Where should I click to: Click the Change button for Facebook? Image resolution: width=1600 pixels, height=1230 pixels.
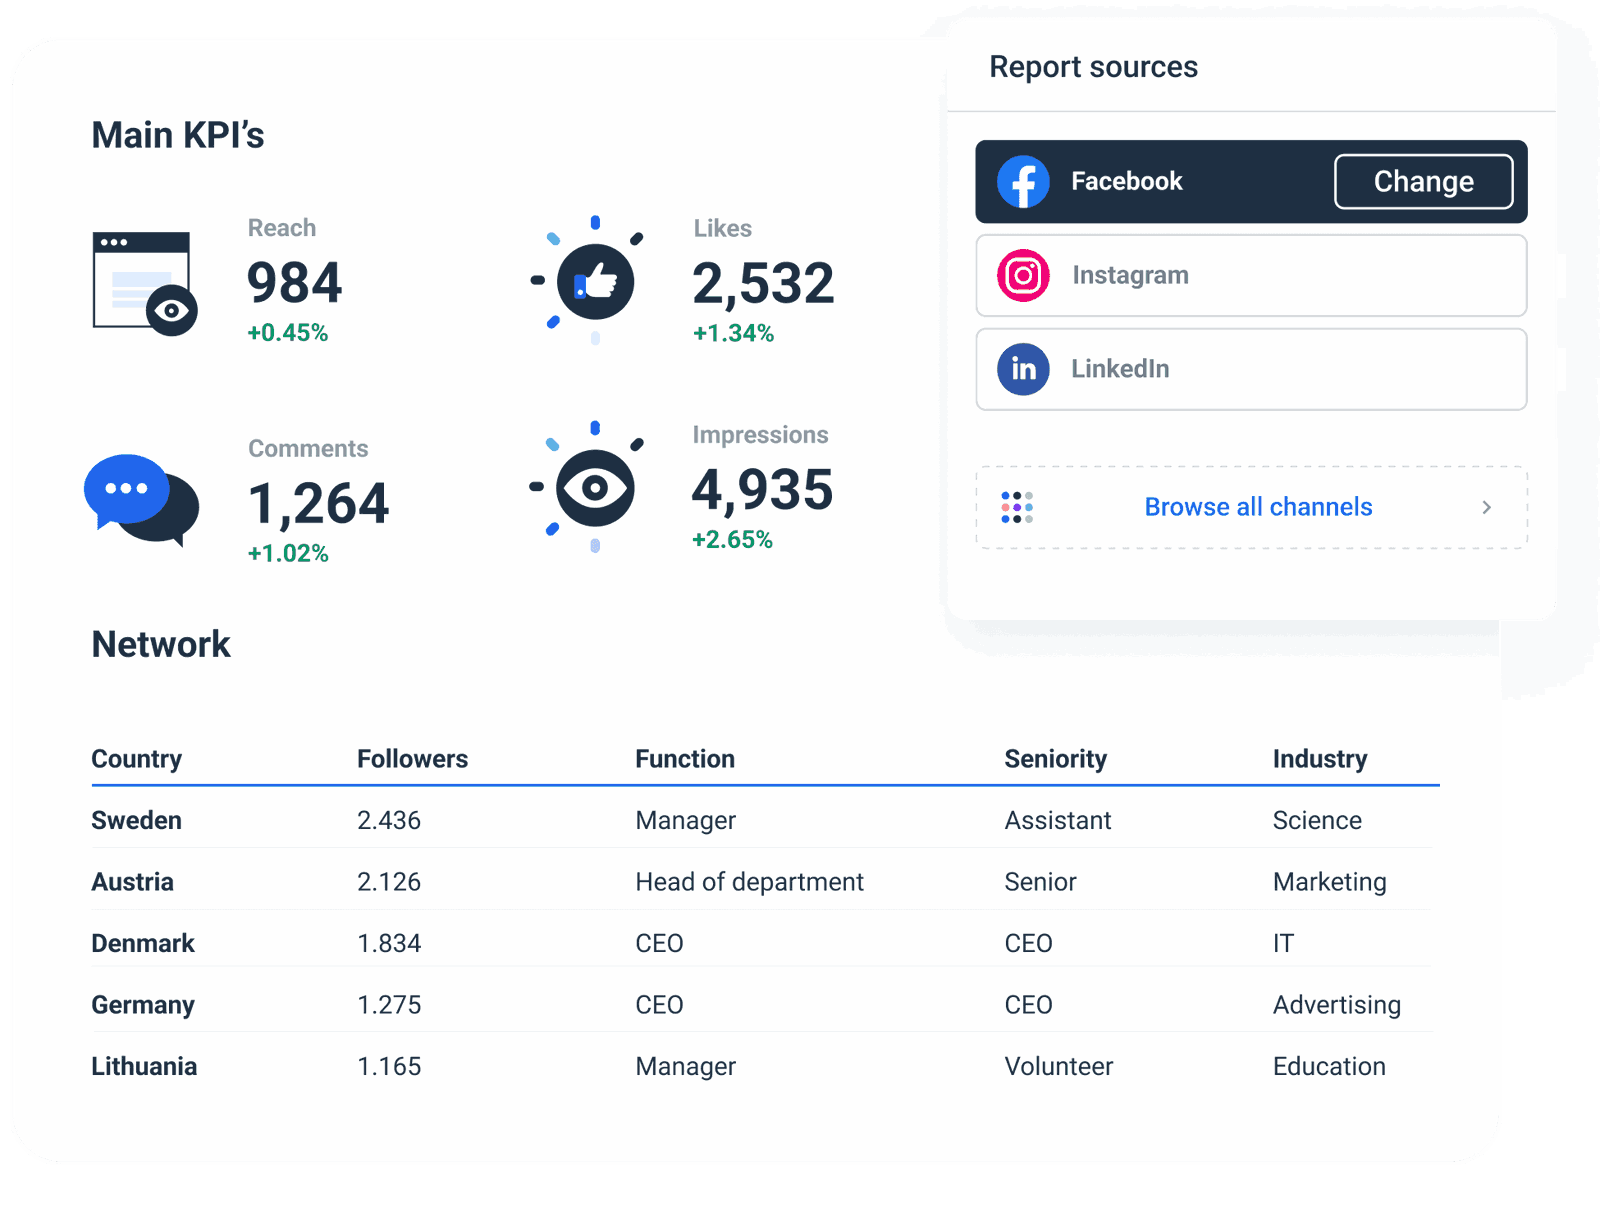point(1424,181)
